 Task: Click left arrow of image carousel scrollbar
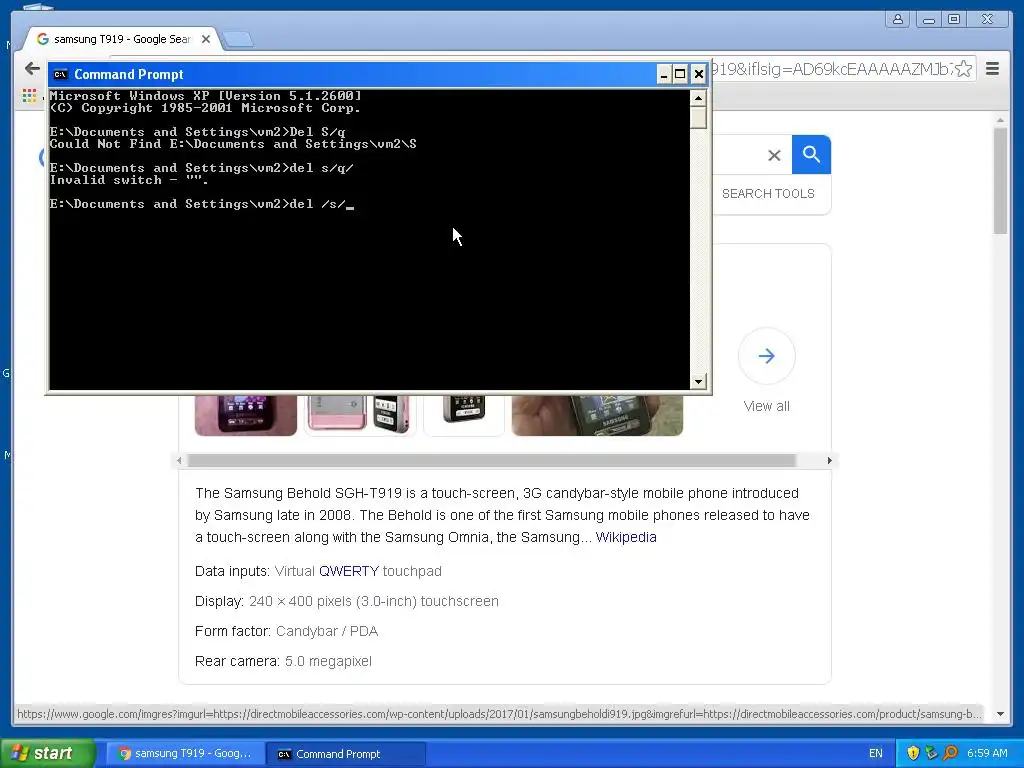(x=179, y=460)
